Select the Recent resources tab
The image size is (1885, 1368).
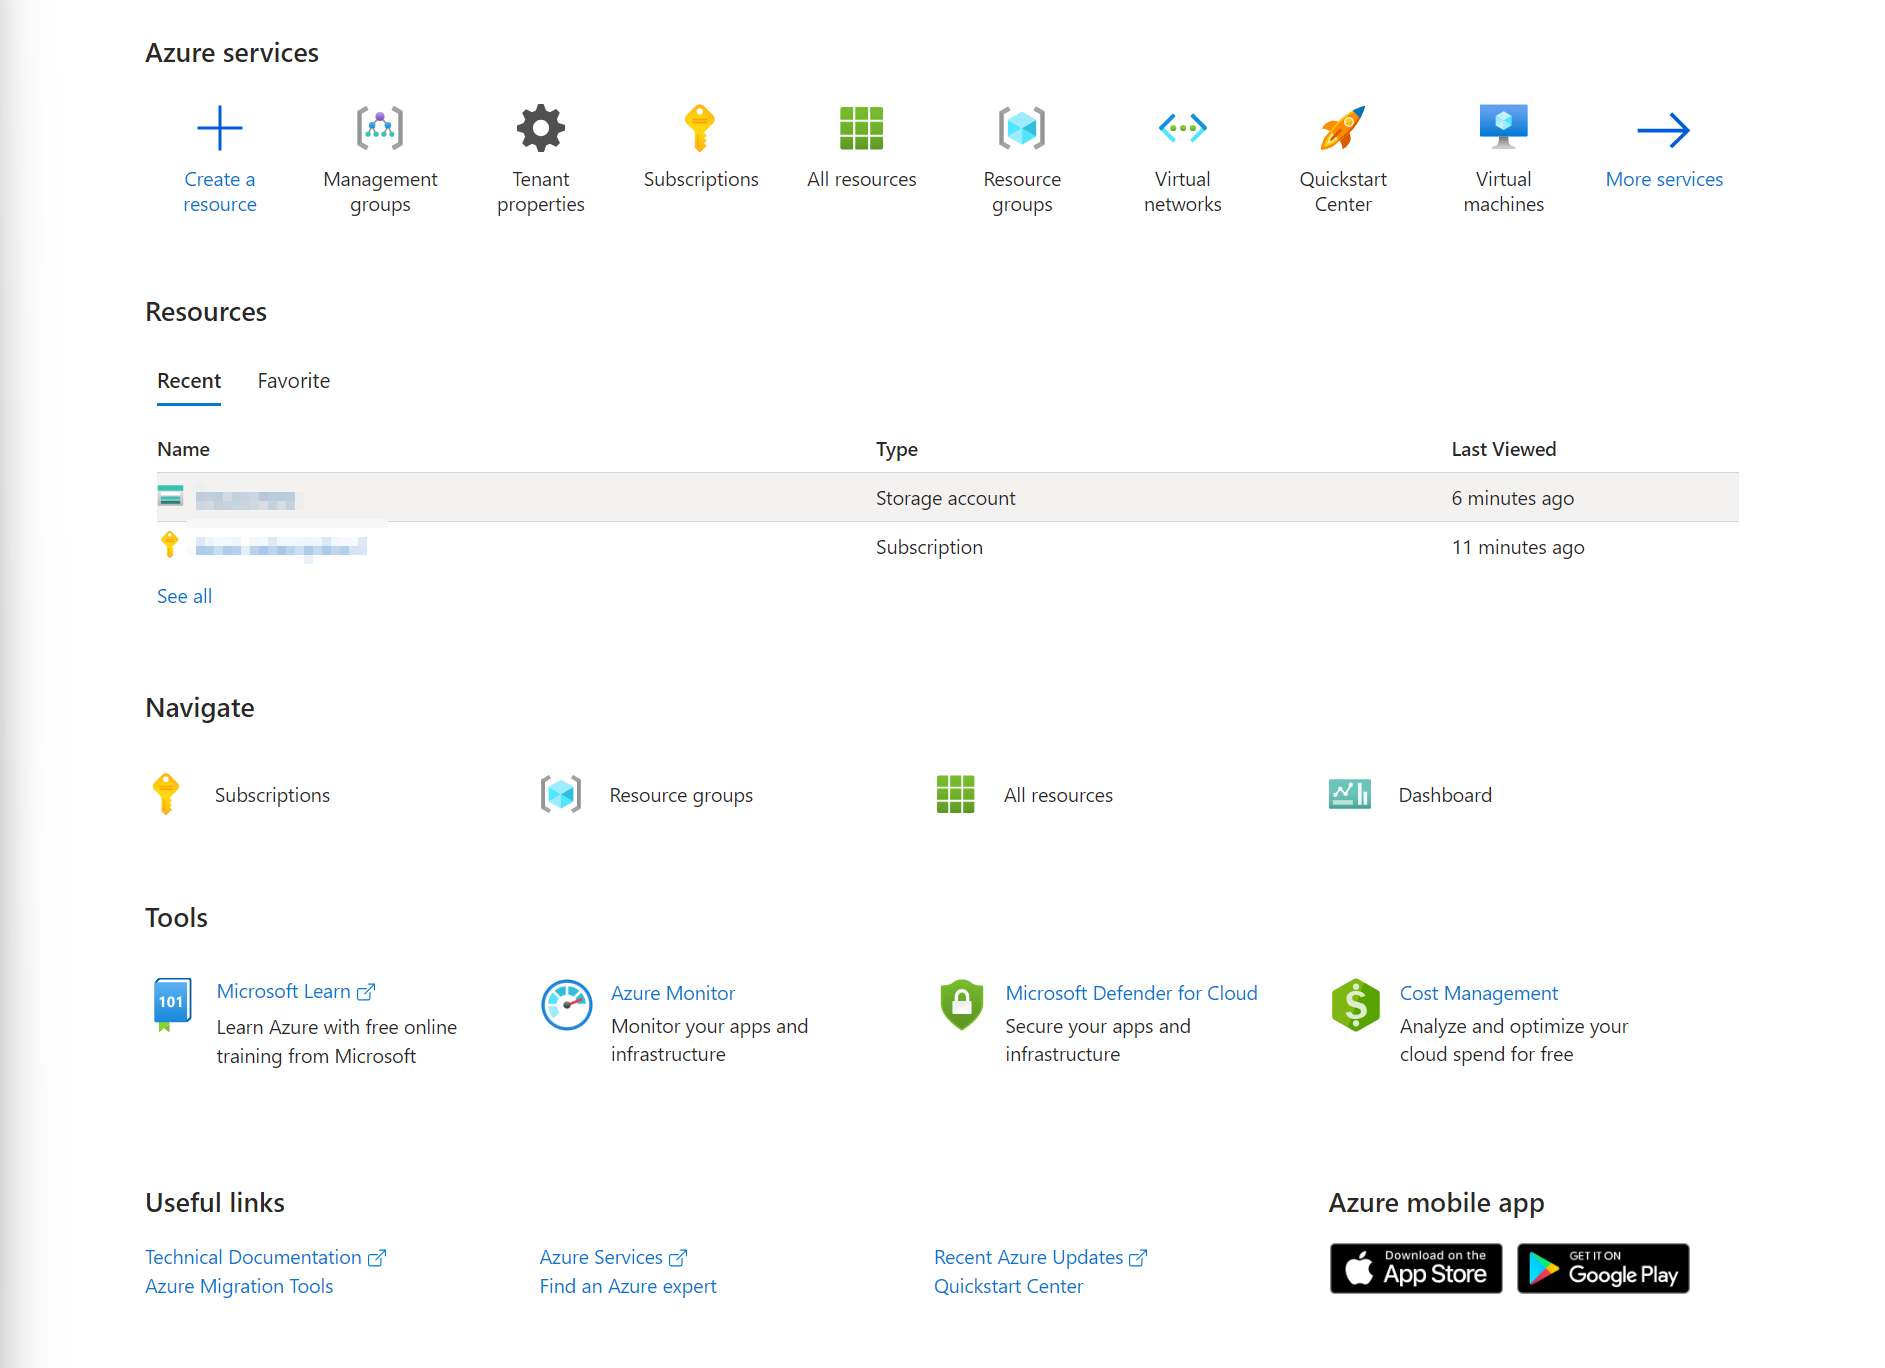point(189,381)
